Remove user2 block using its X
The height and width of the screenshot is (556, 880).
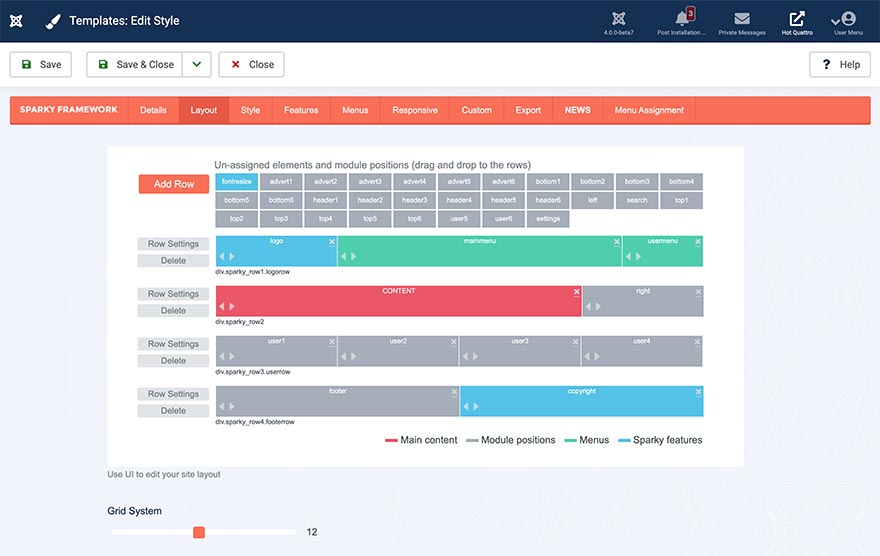click(x=453, y=342)
